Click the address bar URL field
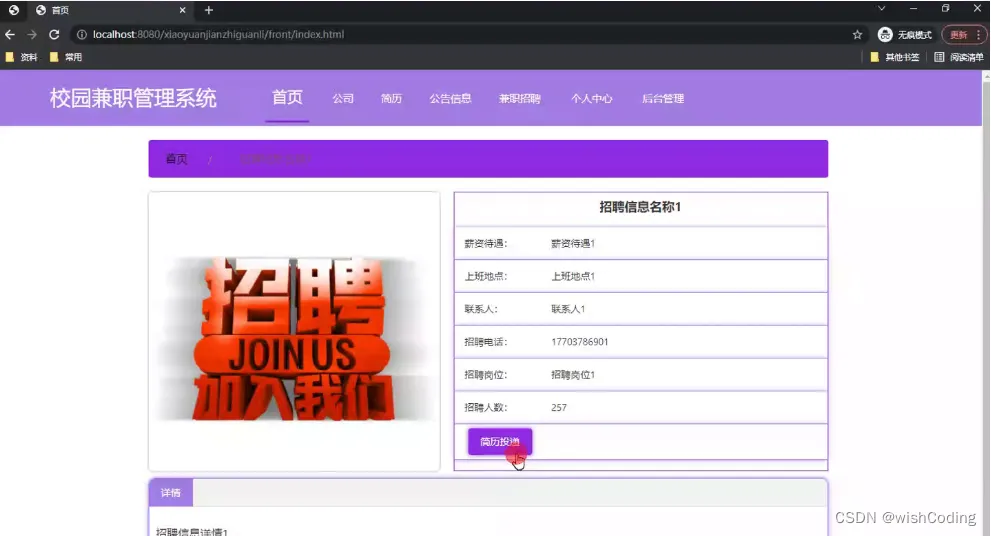Viewport: 991px width, 536px height. [x=468, y=35]
